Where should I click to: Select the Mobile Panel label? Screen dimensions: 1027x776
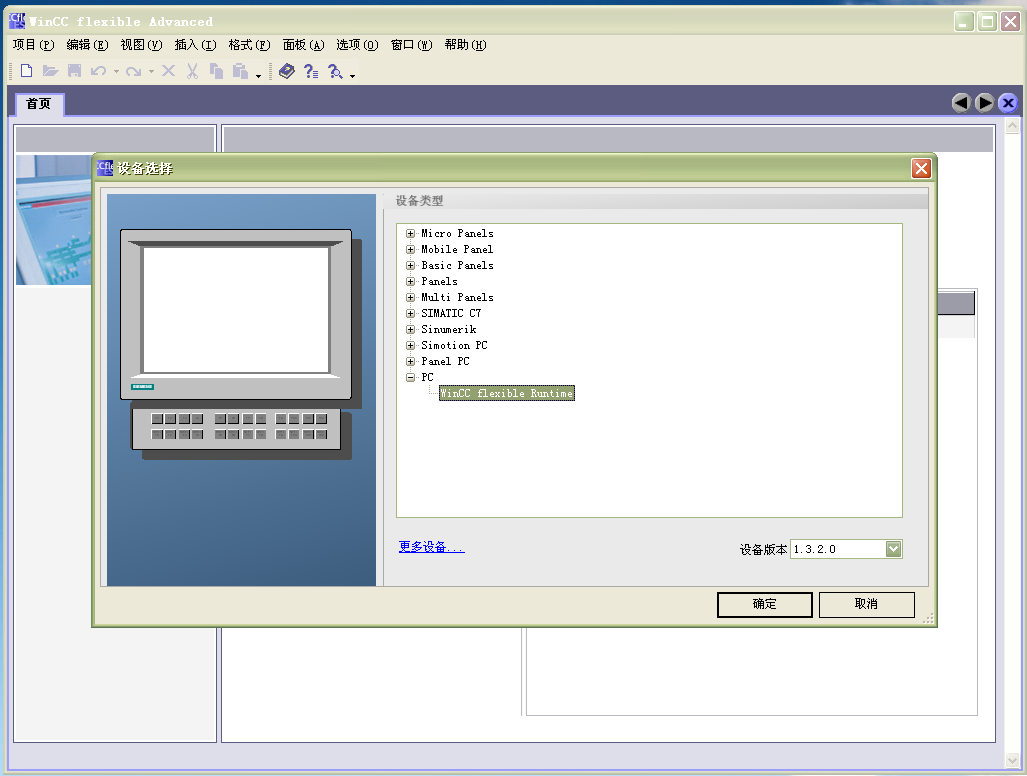point(457,249)
